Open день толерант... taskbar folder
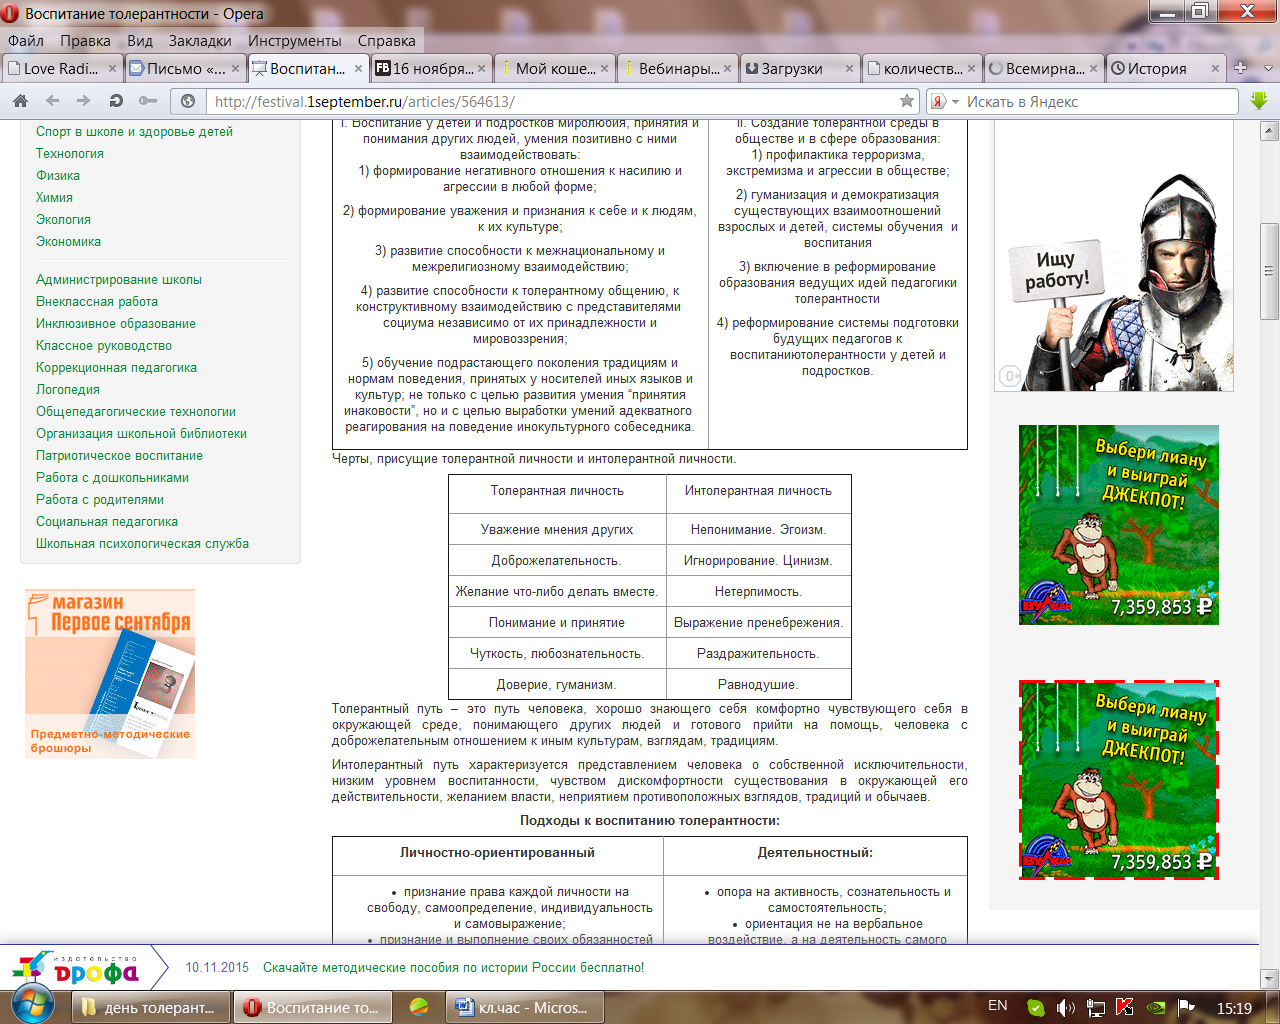The height and width of the screenshot is (1024, 1280). [x=152, y=1007]
